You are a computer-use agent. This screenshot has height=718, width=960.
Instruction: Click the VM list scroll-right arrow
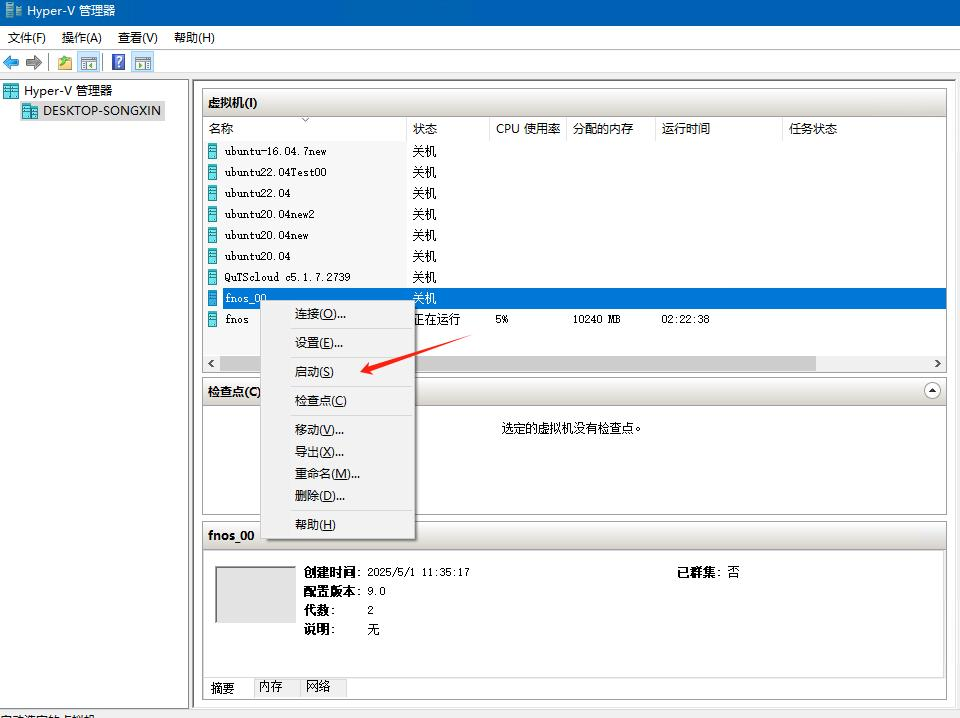tap(937, 364)
